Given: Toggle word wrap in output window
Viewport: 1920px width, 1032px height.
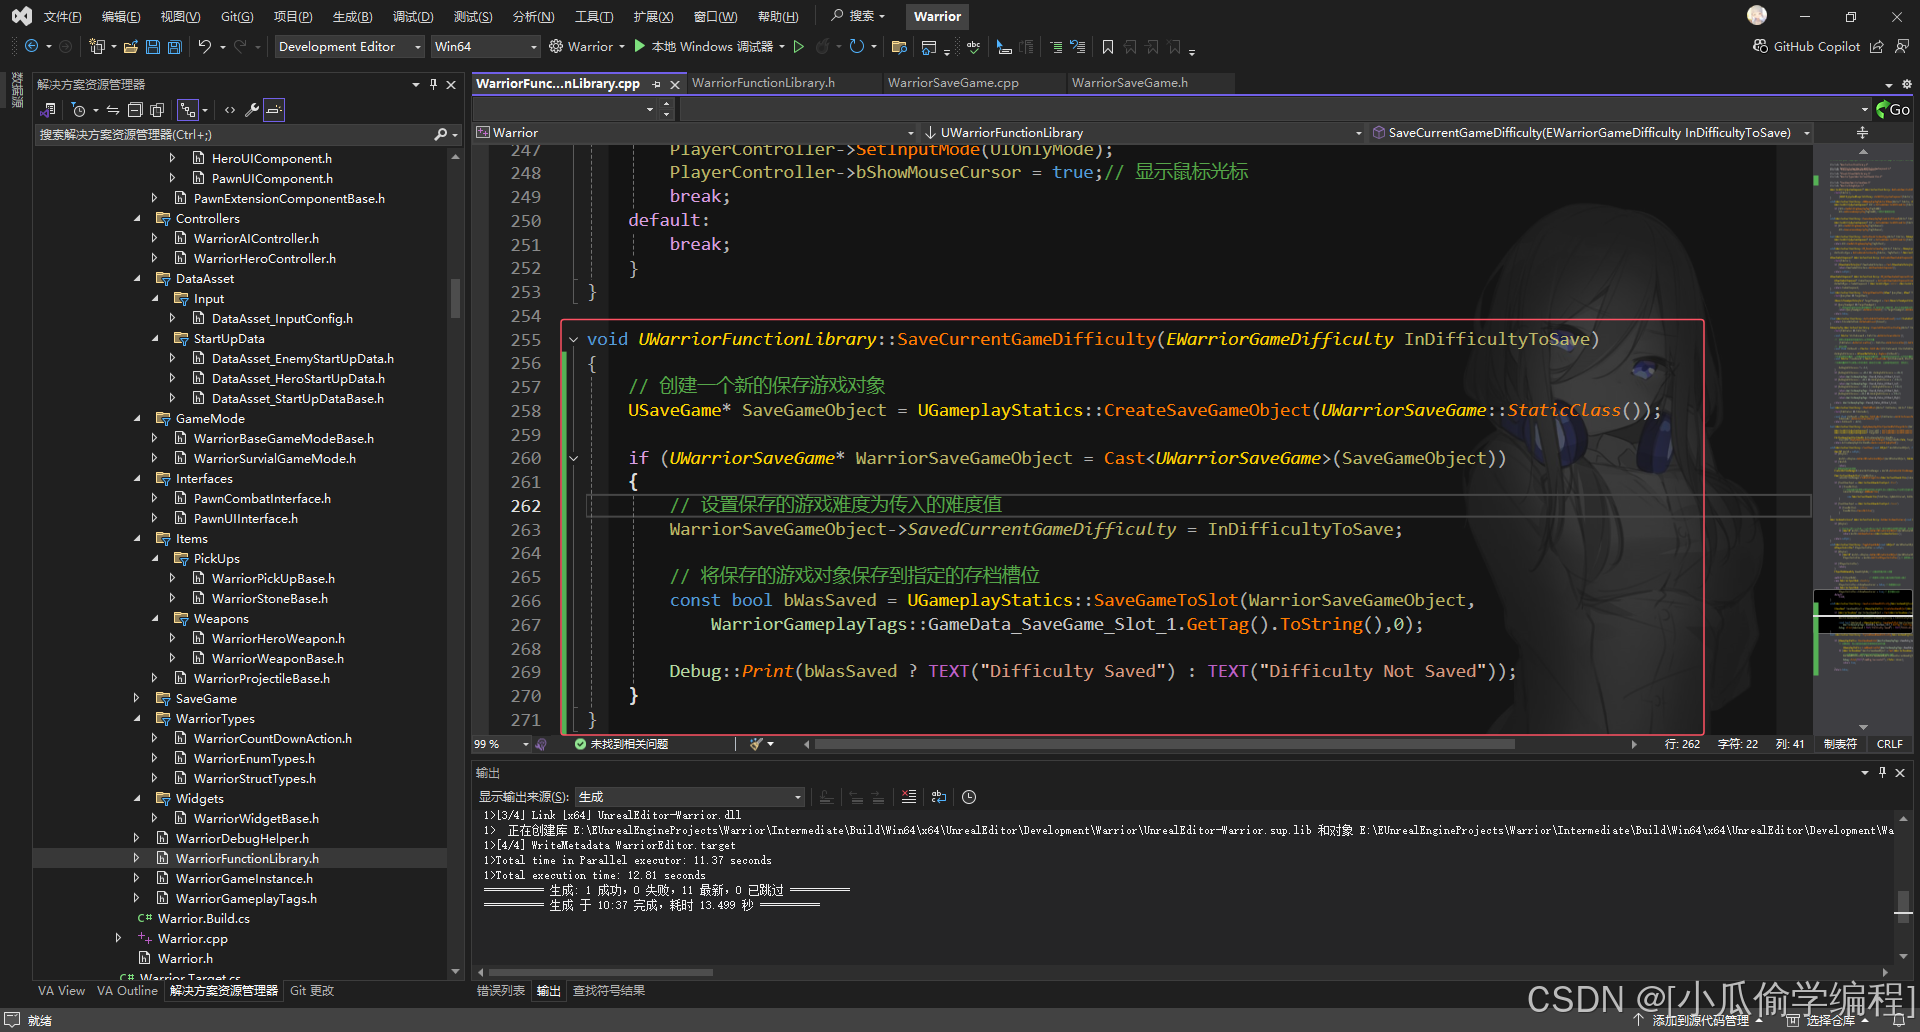Looking at the screenshot, I should pyautogui.click(x=938, y=797).
